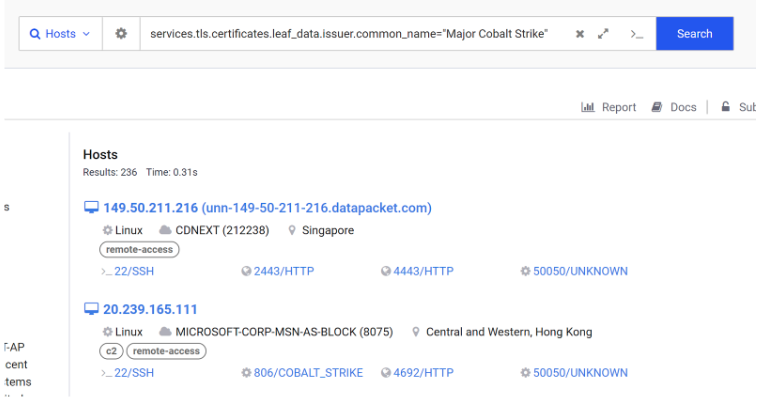Click gear icon beside 50050/UNKNOWN on 149.50.211.216
Viewport: 758px width, 398px height.
click(x=525, y=271)
